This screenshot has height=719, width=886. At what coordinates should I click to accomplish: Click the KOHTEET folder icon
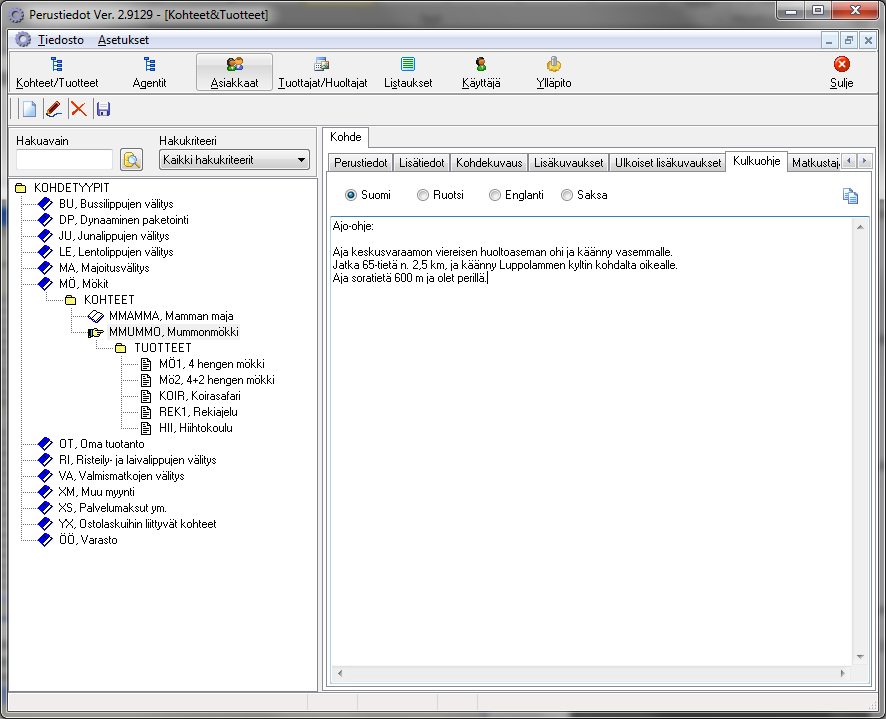pos(71,300)
